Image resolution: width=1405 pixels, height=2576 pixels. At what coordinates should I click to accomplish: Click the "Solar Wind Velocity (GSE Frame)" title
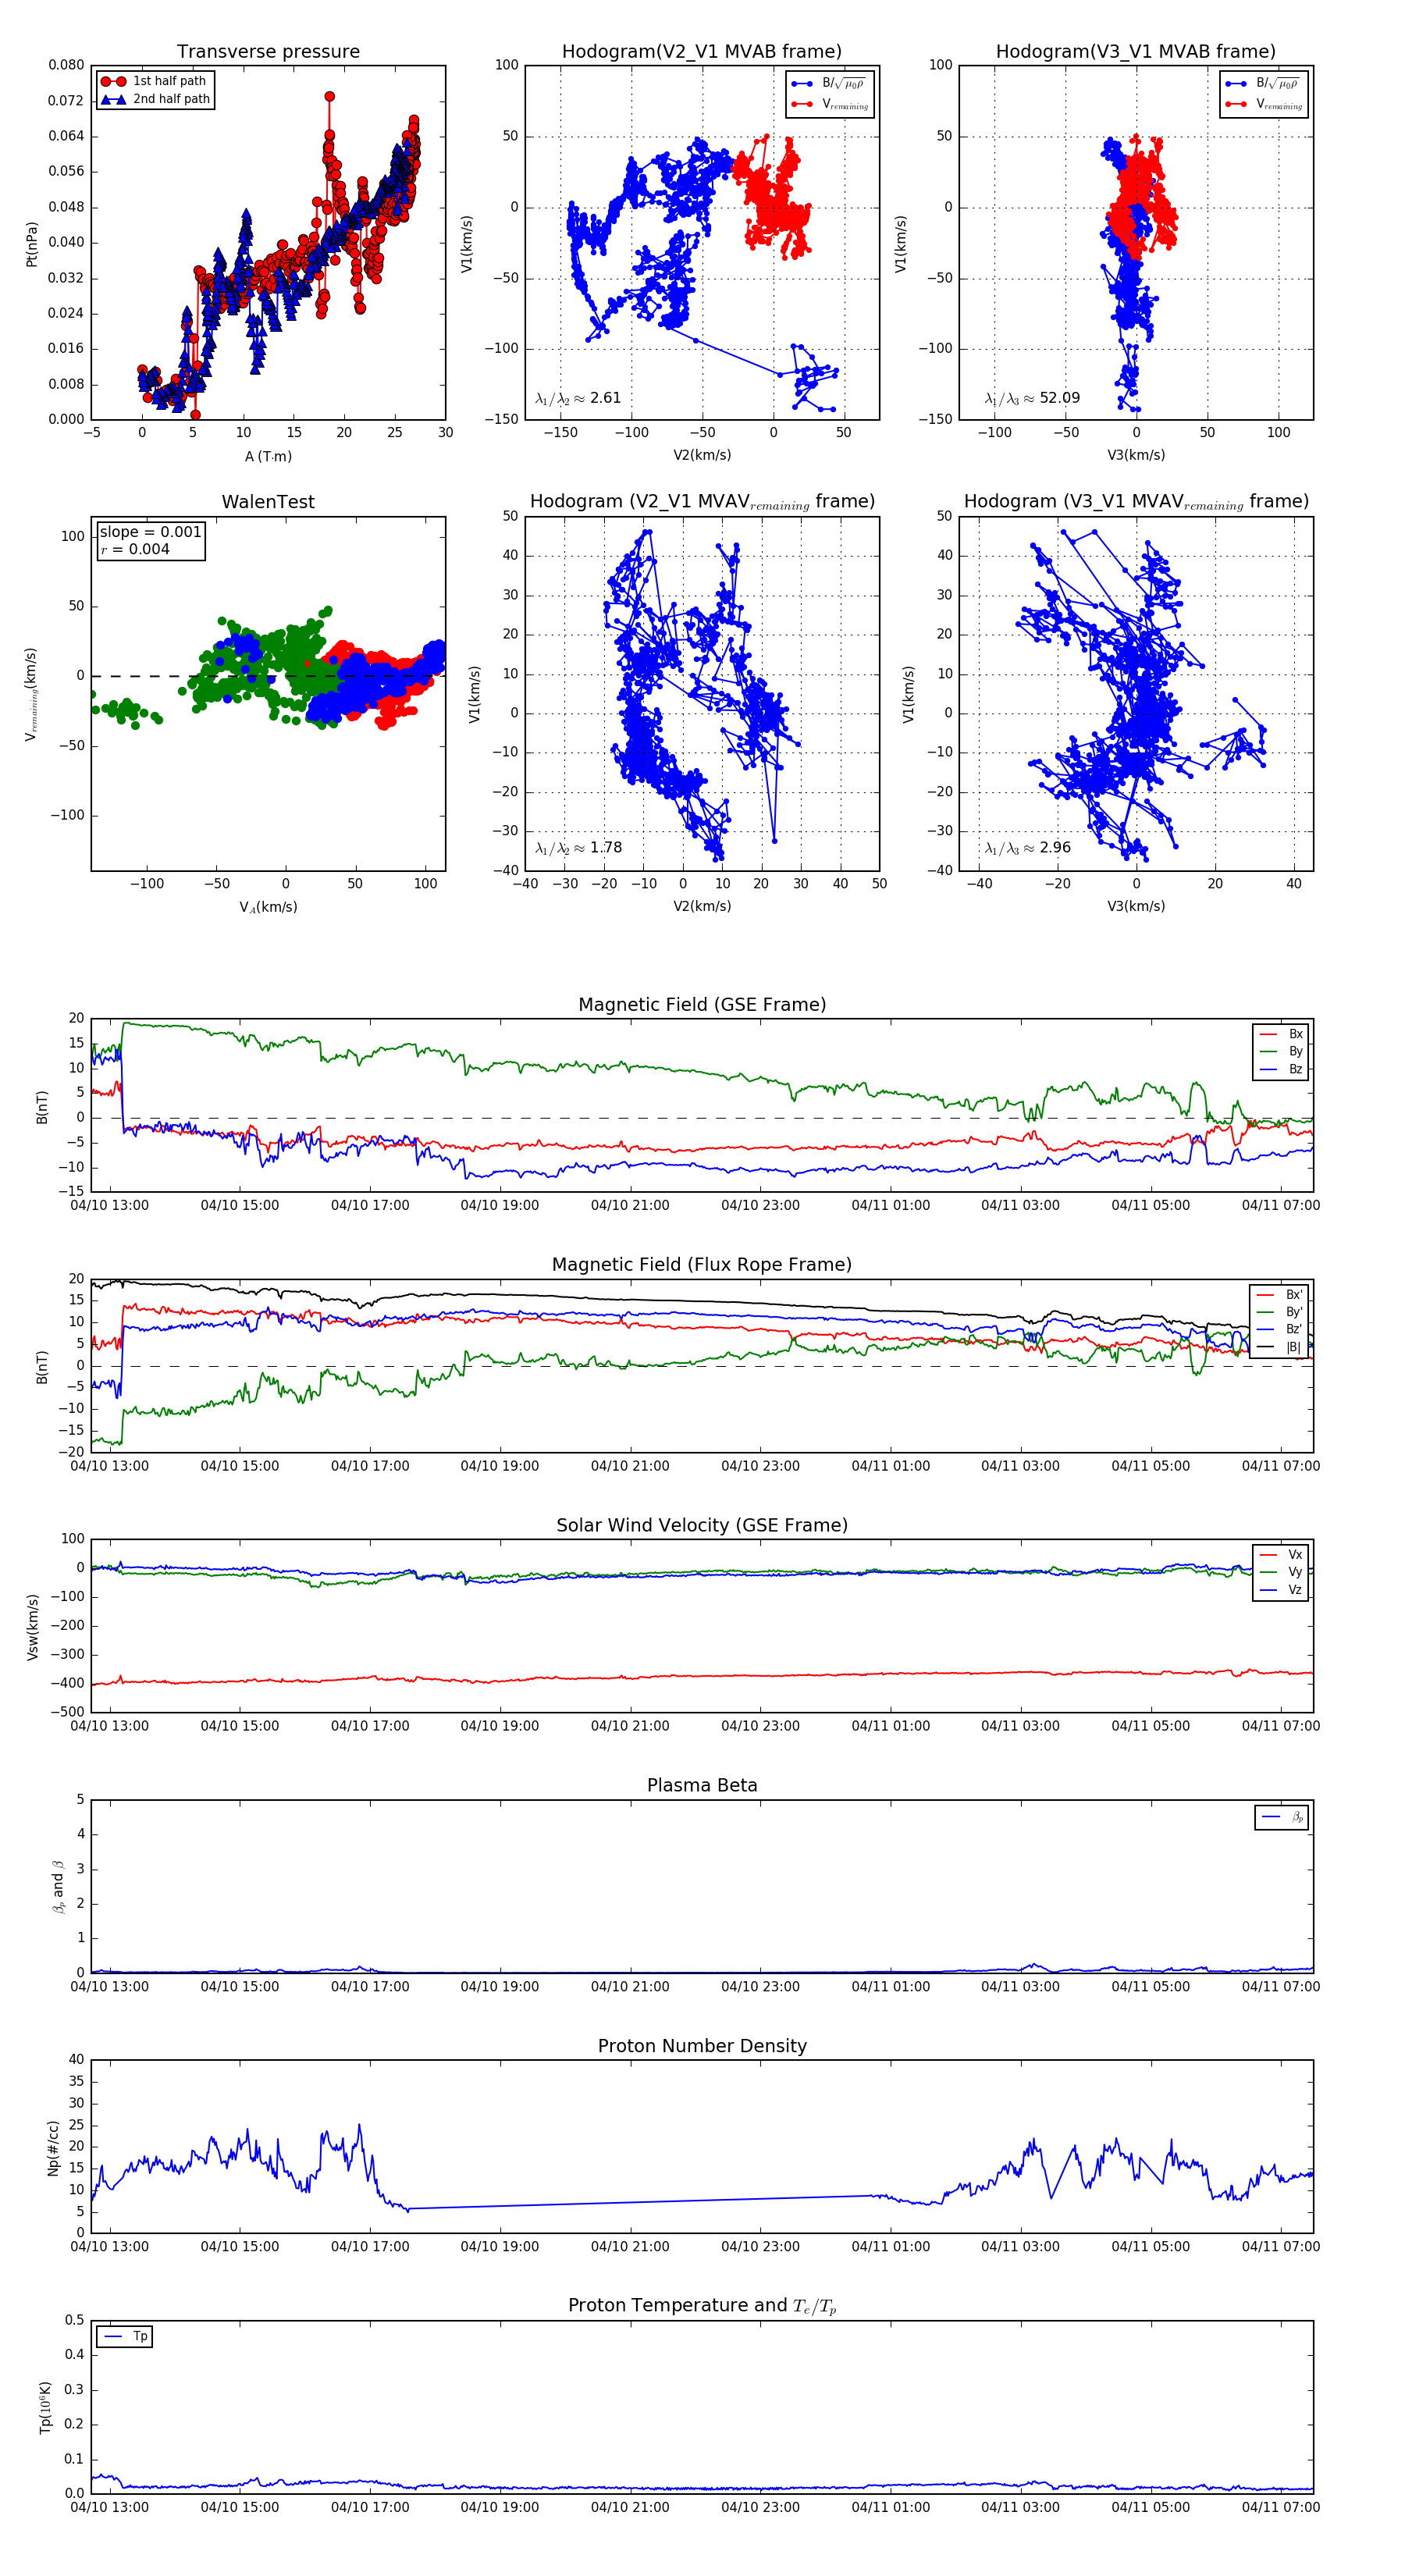[702, 1525]
